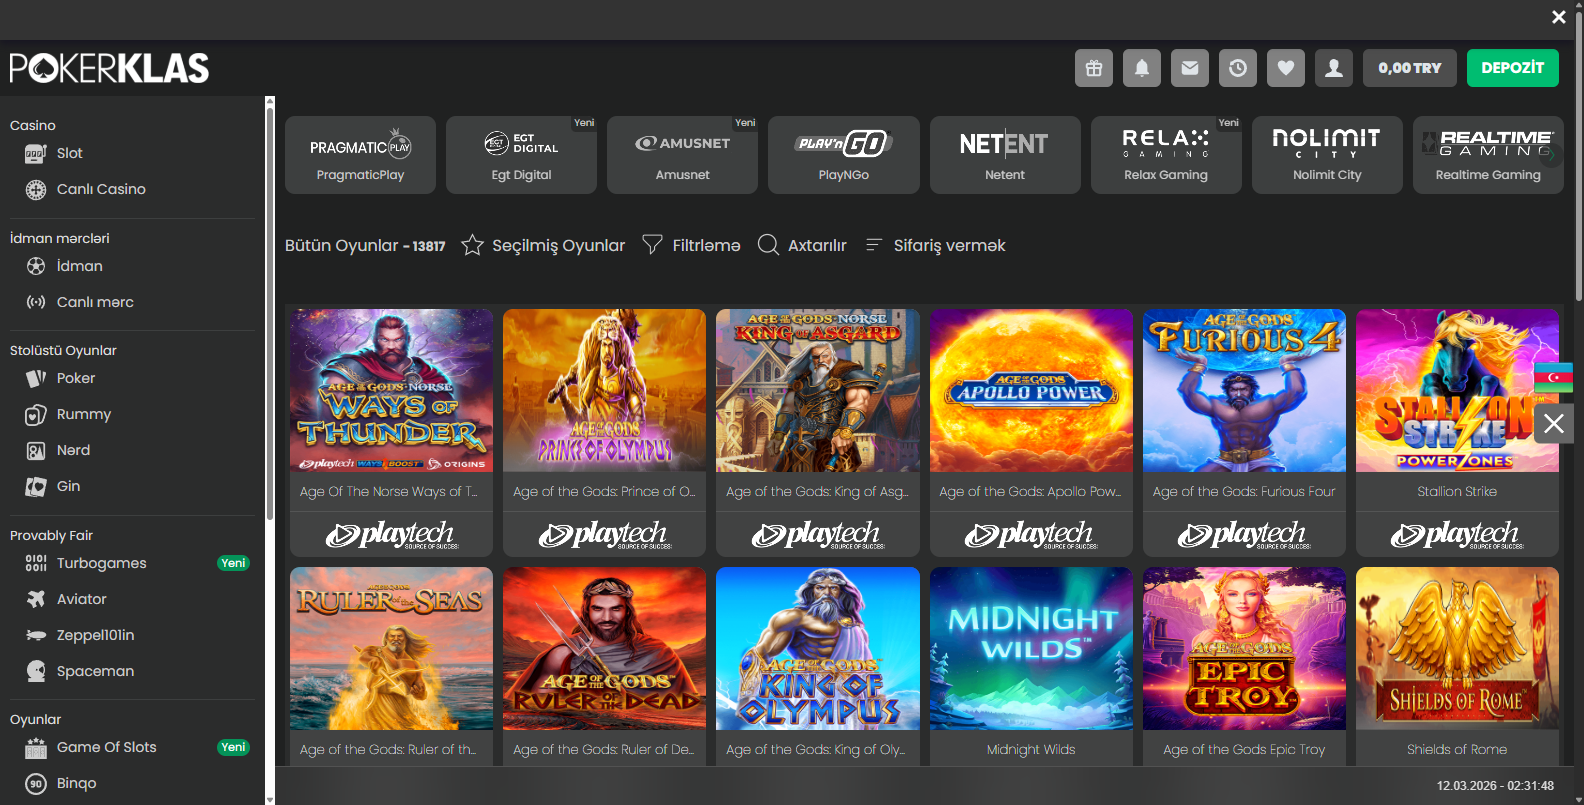1584x805 pixels.
Task: Click the Axtarılır search option
Action: click(x=802, y=245)
